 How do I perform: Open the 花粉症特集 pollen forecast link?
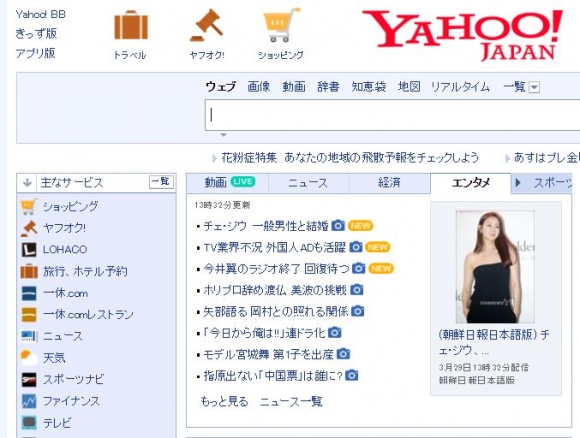click(x=350, y=158)
